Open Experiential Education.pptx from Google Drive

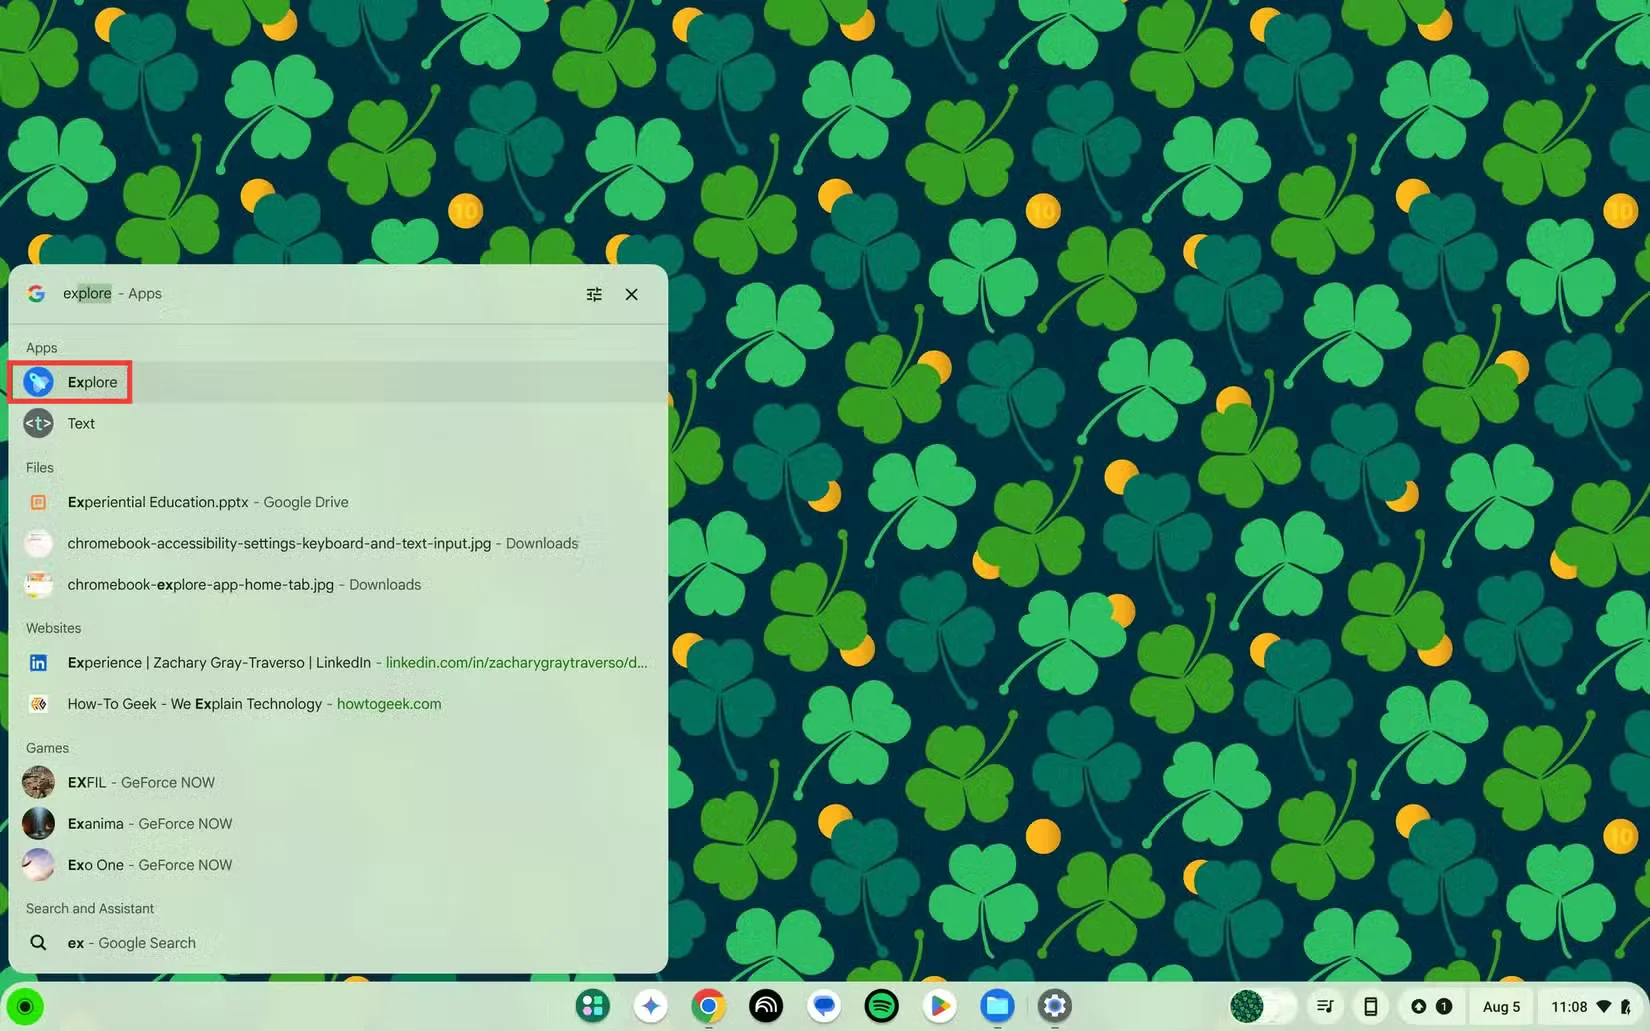[207, 501]
